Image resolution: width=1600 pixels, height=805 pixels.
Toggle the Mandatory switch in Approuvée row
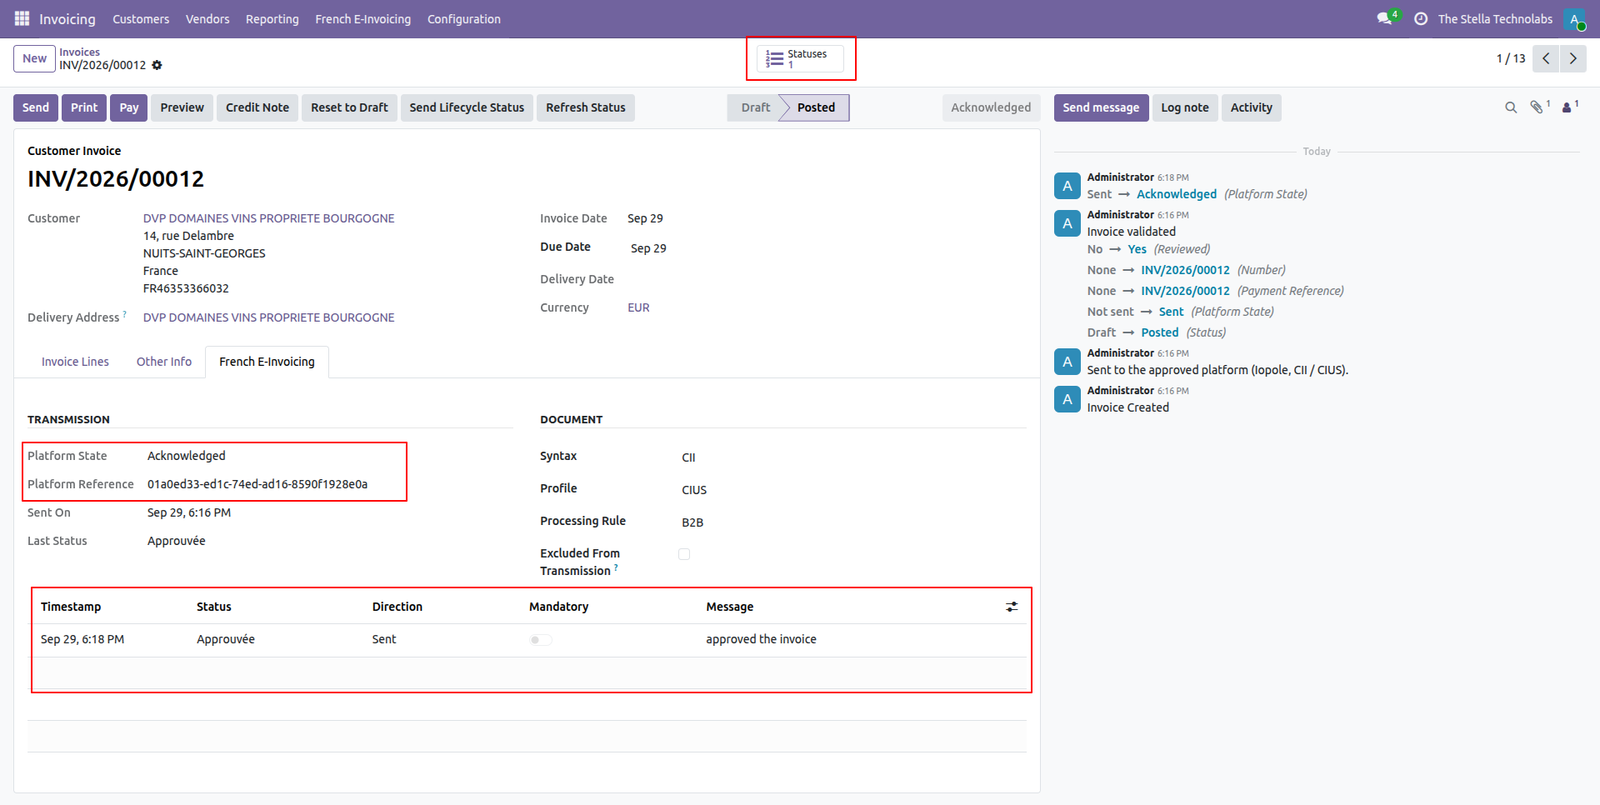(x=540, y=640)
